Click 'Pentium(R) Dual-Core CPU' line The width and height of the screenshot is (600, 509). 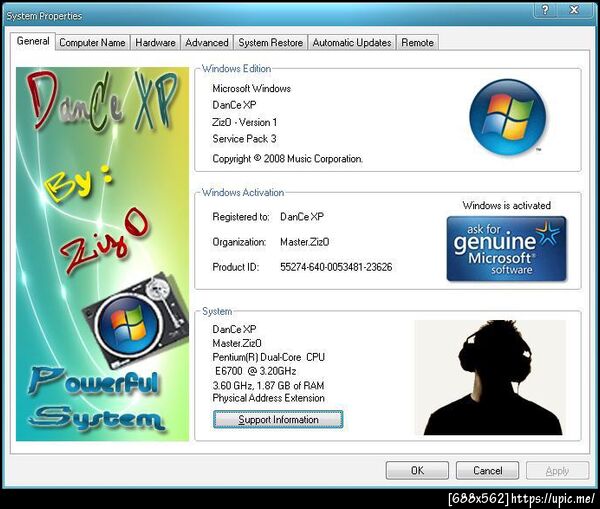click(268, 357)
